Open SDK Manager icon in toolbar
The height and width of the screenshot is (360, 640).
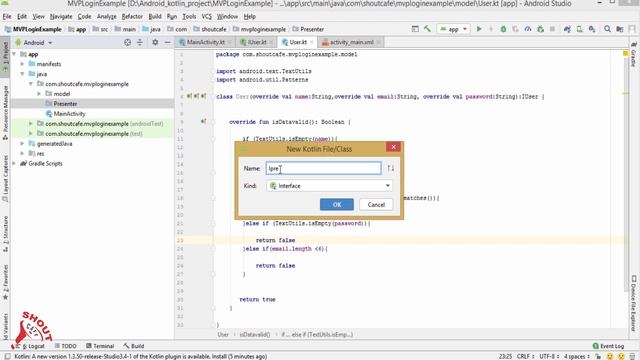pyautogui.click(x=592, y=29)
